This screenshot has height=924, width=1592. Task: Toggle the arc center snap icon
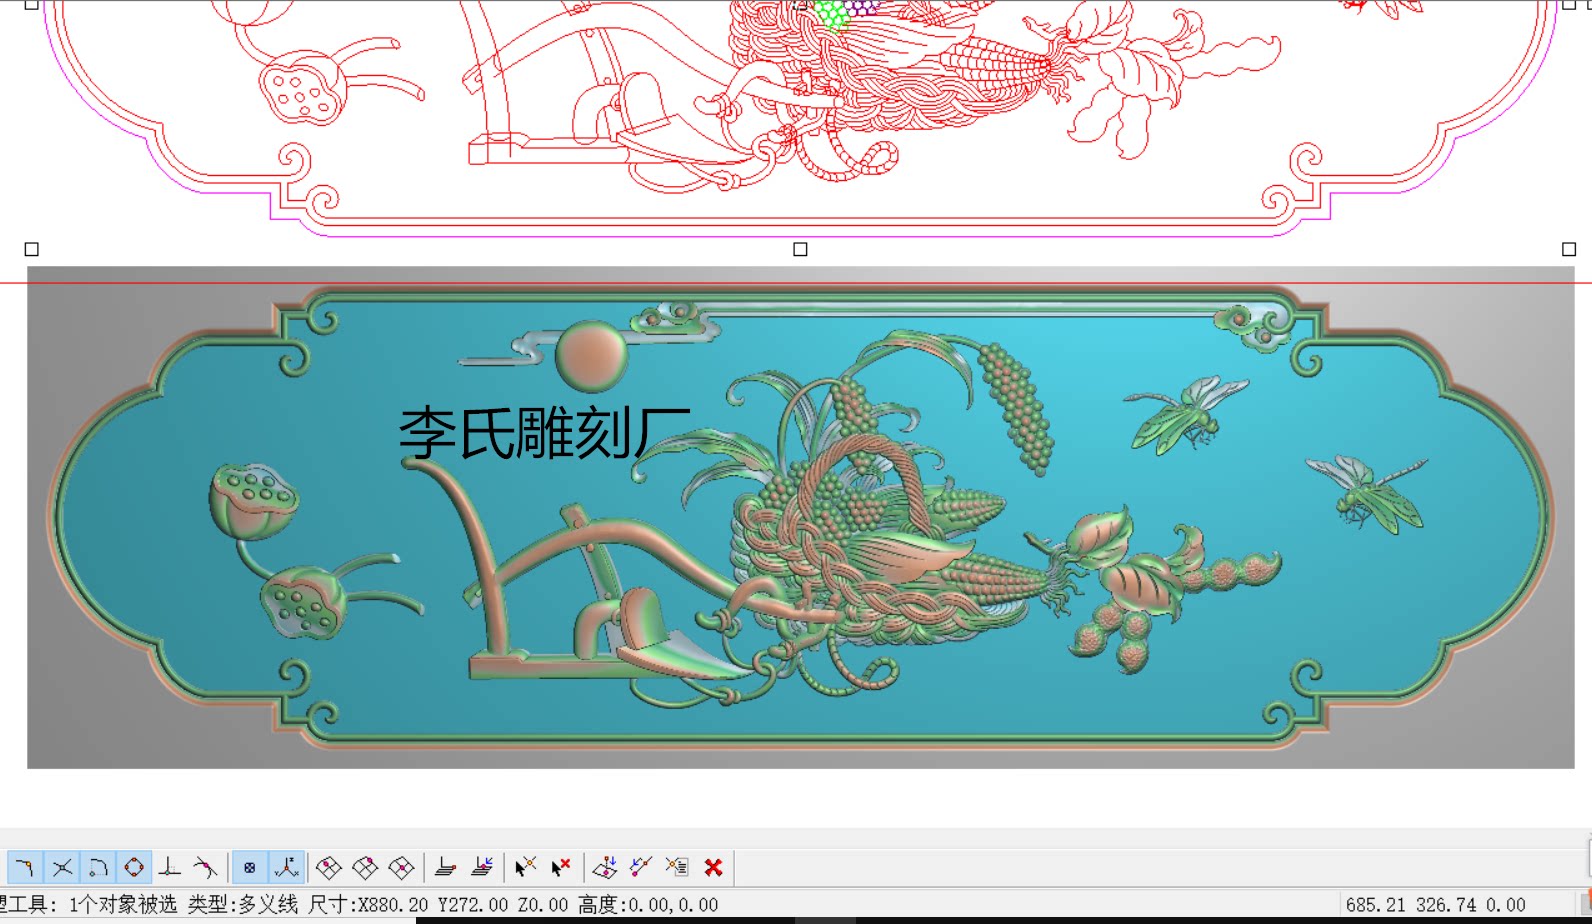point(98,867)
